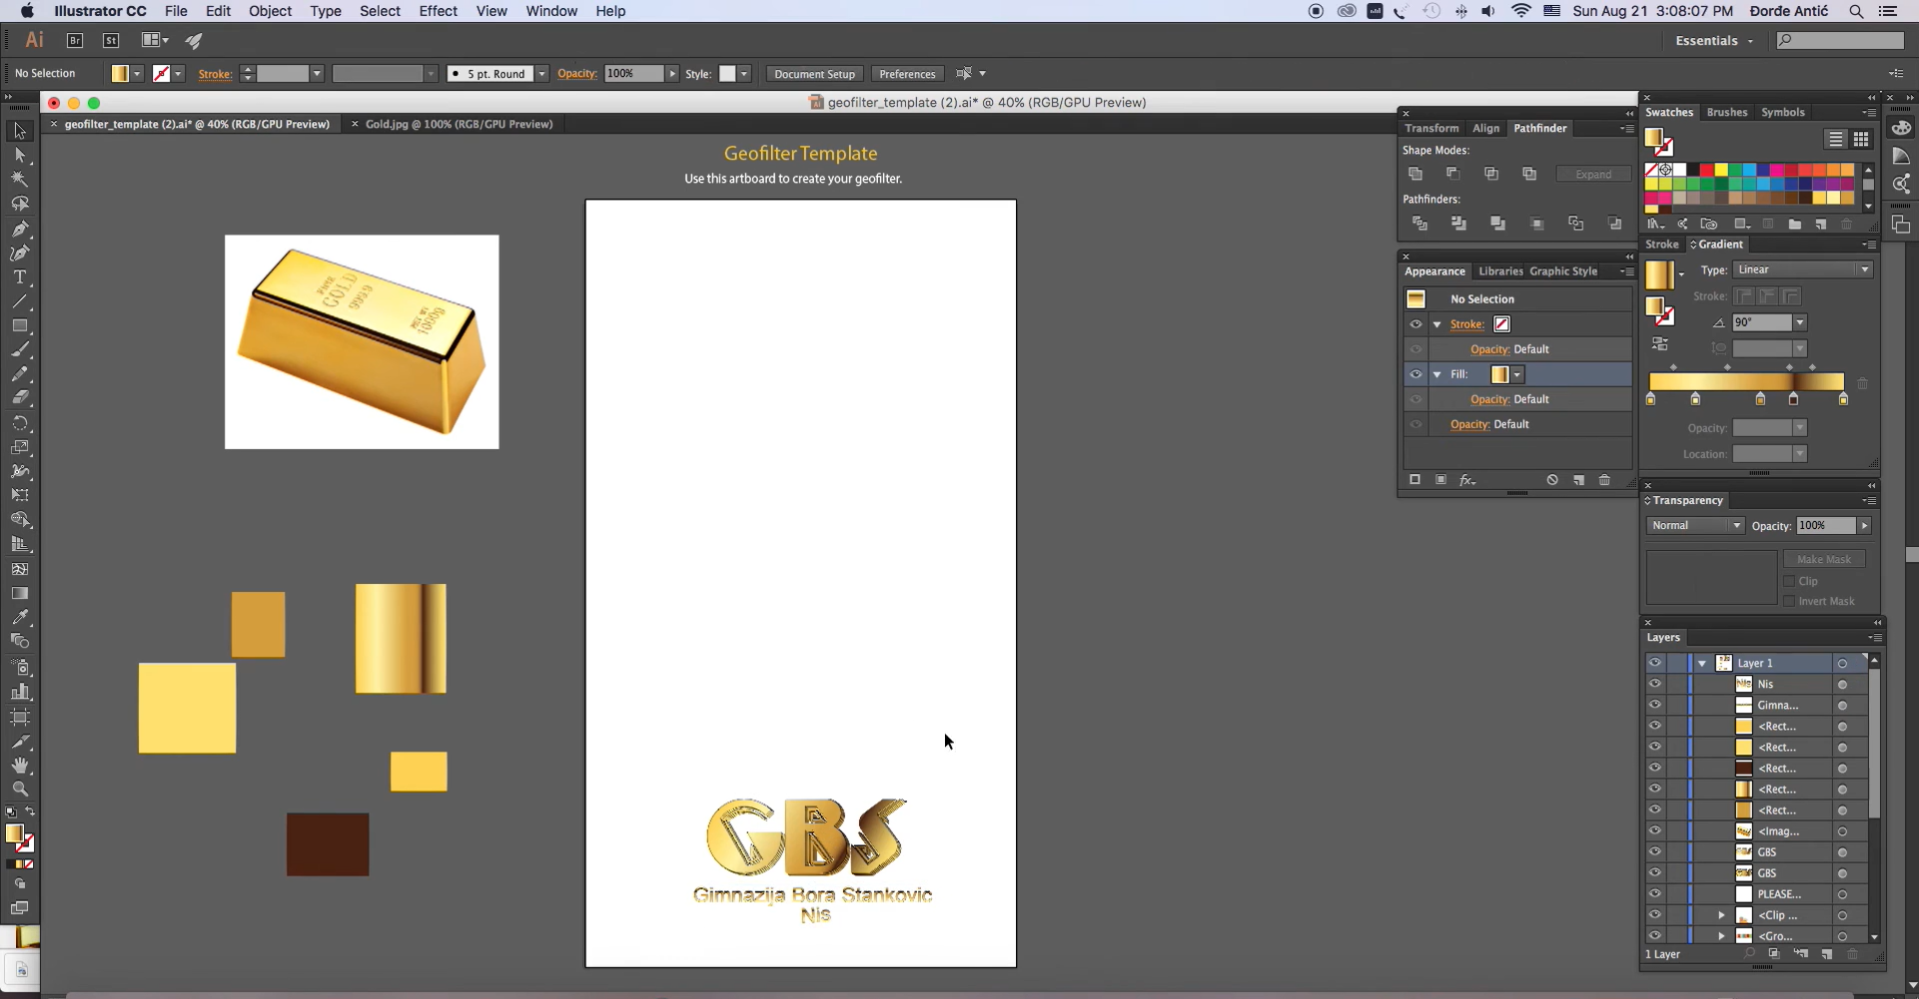Select the Eyedropper tool
Screen dimensions: 1919x999
tap(20, 618)
